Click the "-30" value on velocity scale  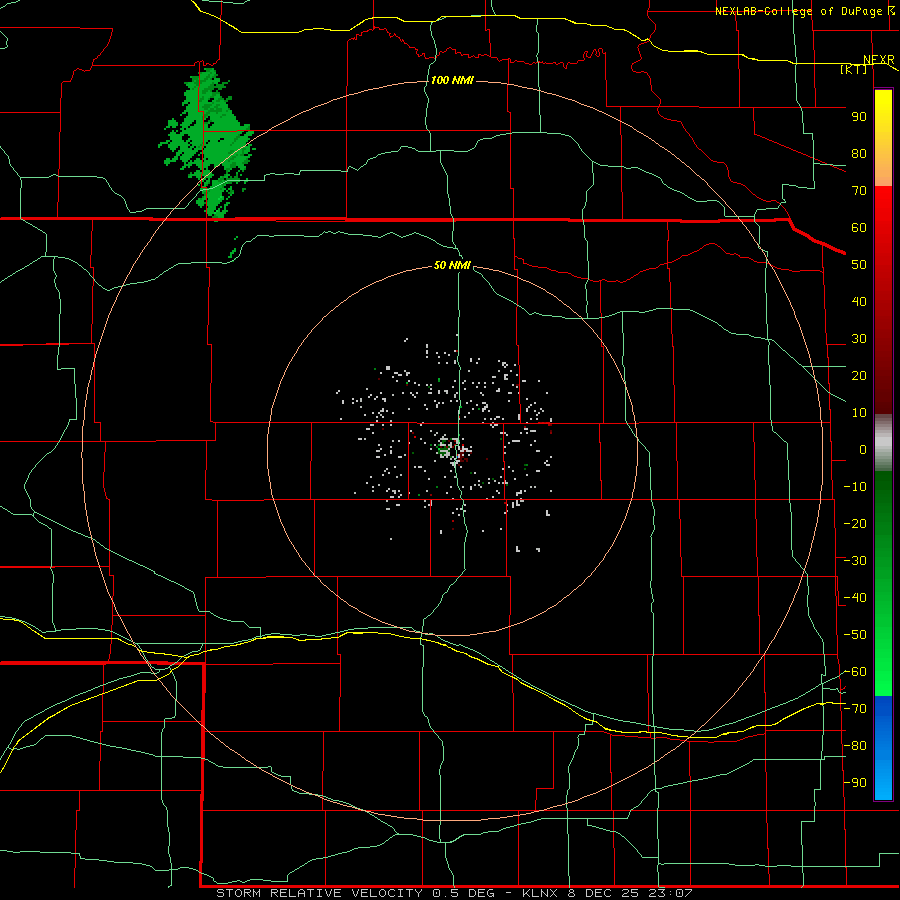855,561
